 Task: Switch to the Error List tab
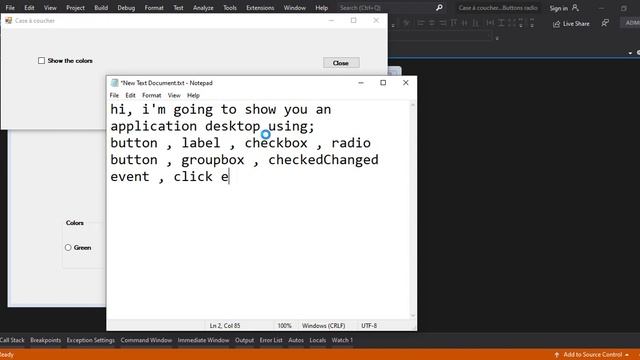tap(271, 340)
